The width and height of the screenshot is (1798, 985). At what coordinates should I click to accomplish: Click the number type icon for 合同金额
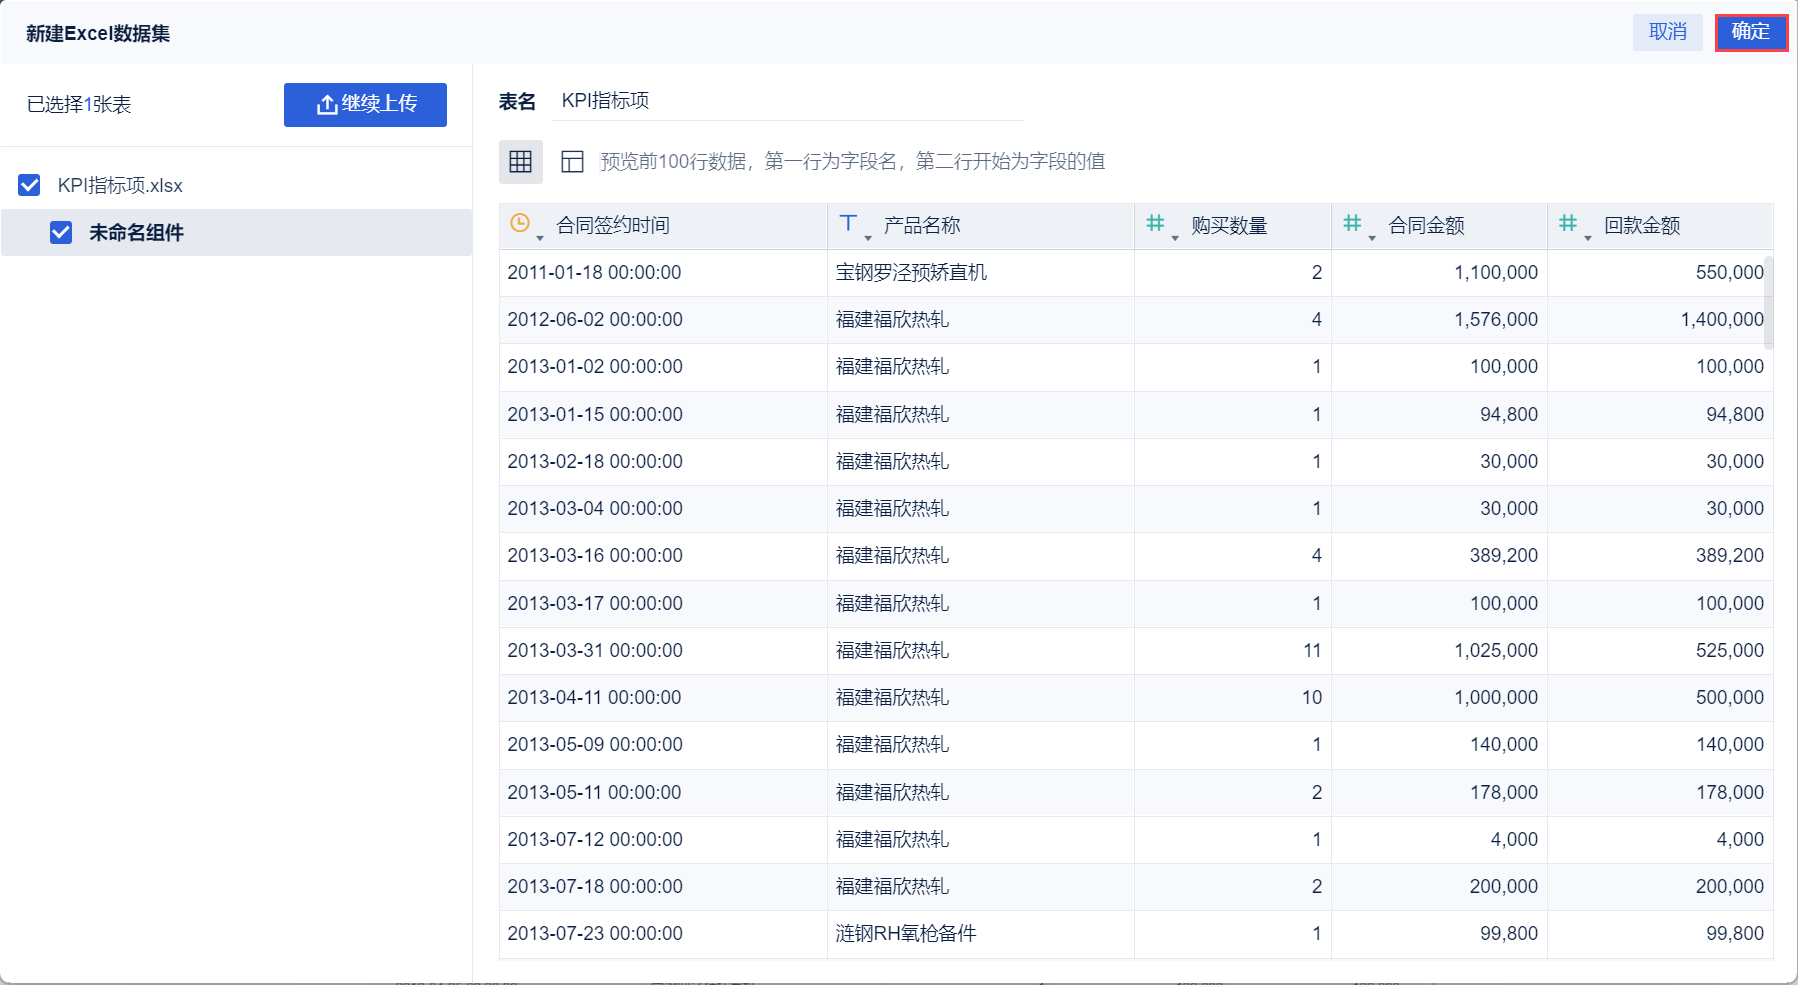click(1352, 223)
